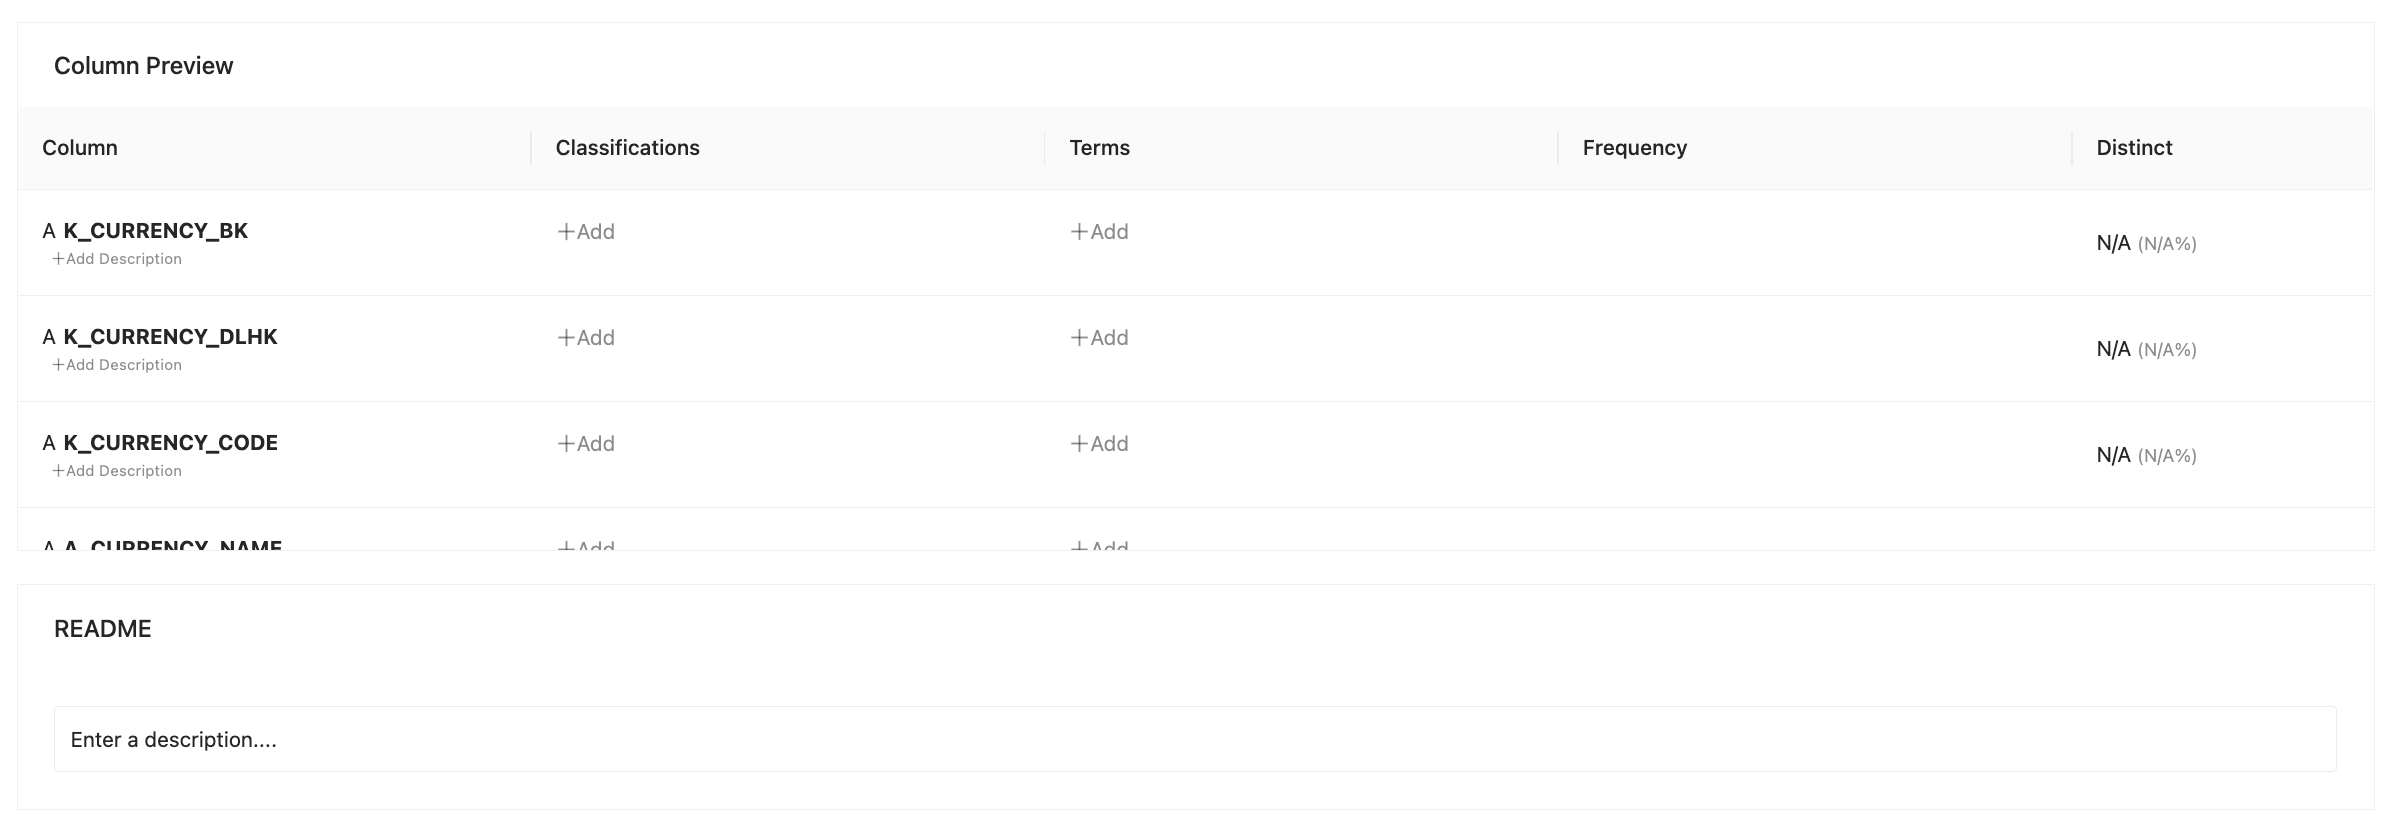Add a classification to K_CURRENCY_CODE
Viewport: 2396px width, 832px height.
586,444
